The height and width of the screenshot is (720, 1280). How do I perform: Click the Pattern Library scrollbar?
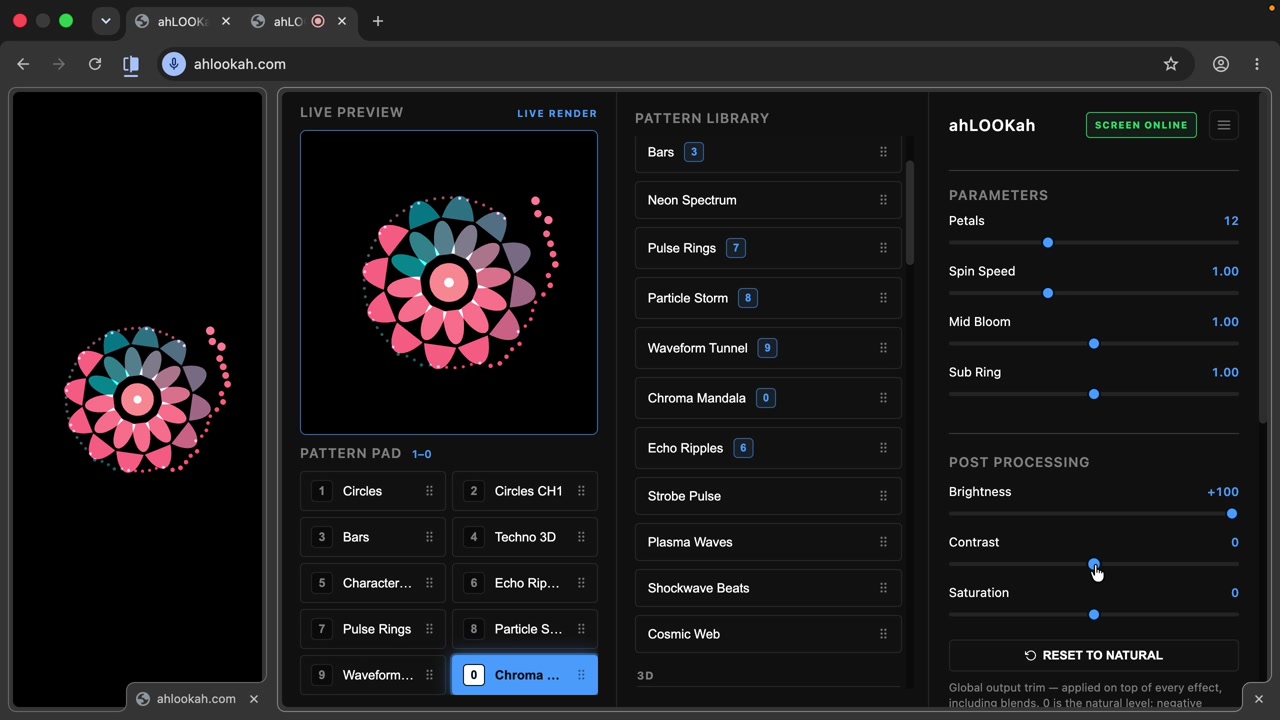(910, 213)
